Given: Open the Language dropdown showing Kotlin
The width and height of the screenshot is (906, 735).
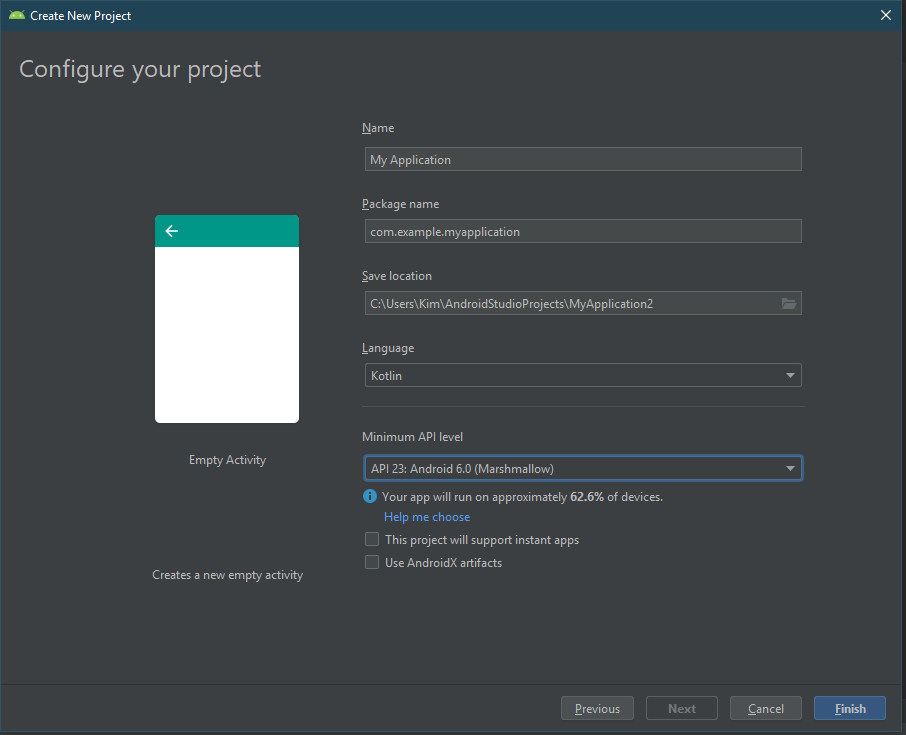Looking at the screenshot, I should pyautogui.click(x=582, y=375).
